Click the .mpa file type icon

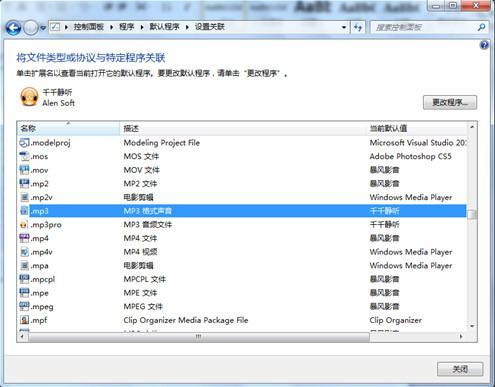[x=24, y=266]
